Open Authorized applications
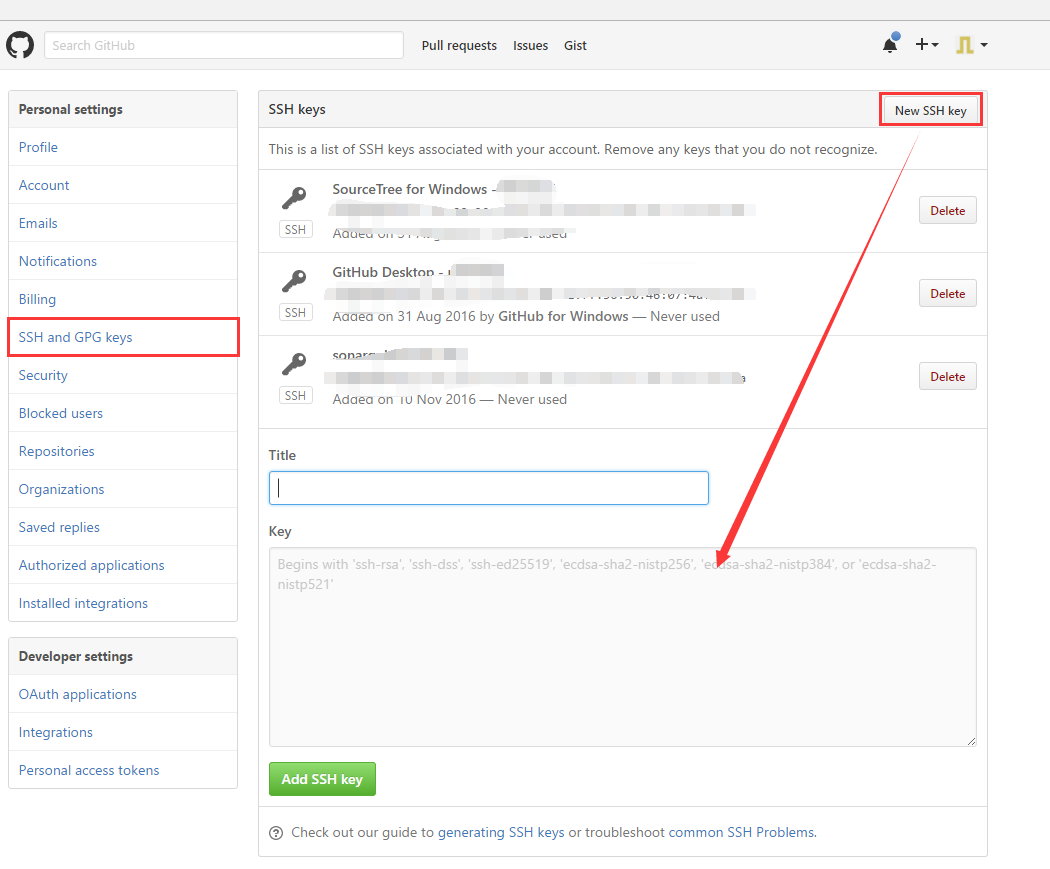 click(123, 565)
